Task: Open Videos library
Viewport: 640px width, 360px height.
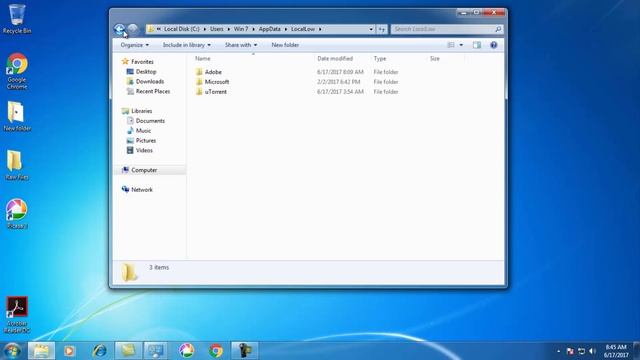Action: click(144, 150)
